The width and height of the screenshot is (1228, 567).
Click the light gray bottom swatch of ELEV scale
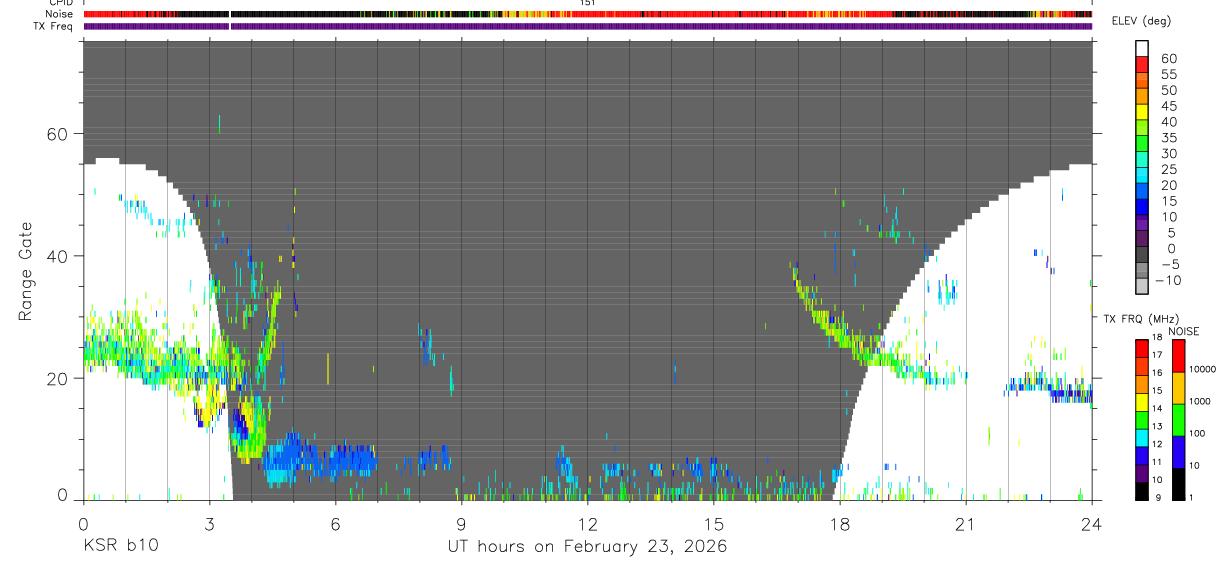1142,286
